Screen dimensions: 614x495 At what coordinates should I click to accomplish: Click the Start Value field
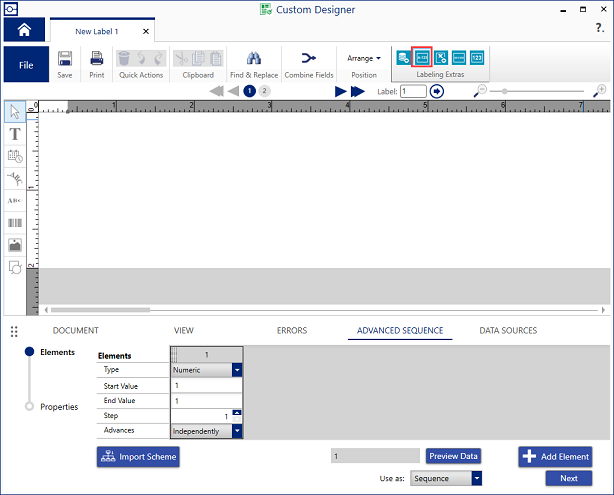[x=206, y=386]
